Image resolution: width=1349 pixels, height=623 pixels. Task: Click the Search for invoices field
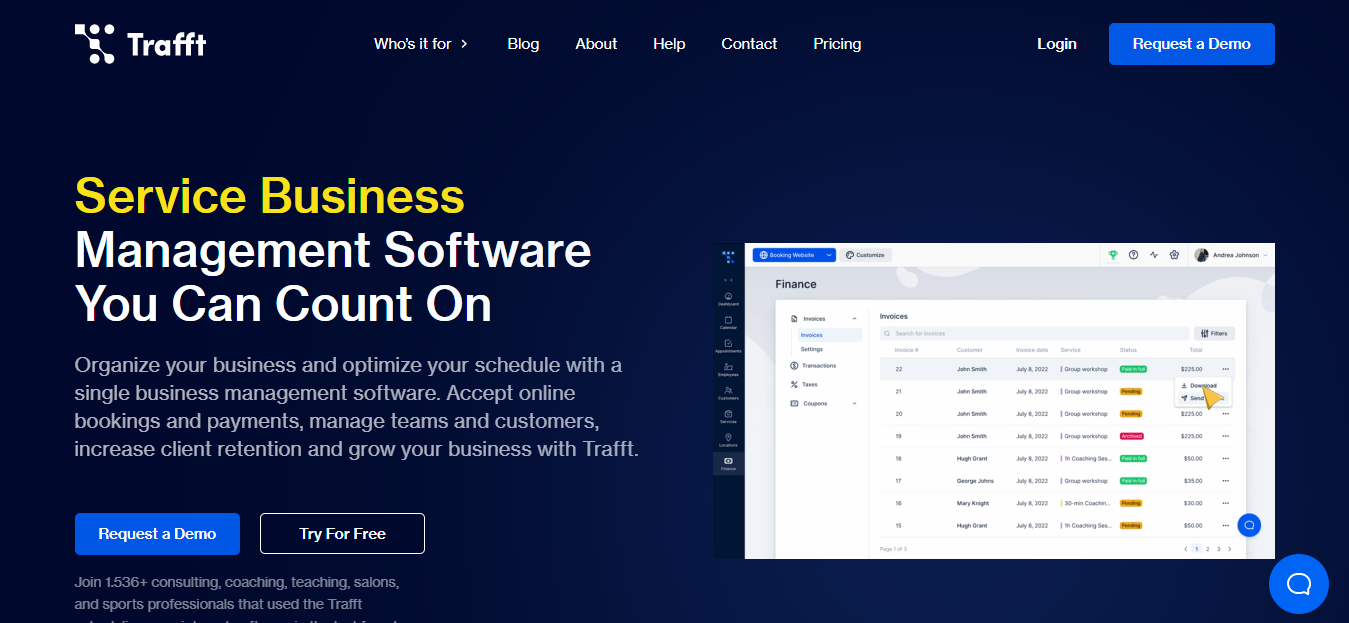pos(1034,333)
